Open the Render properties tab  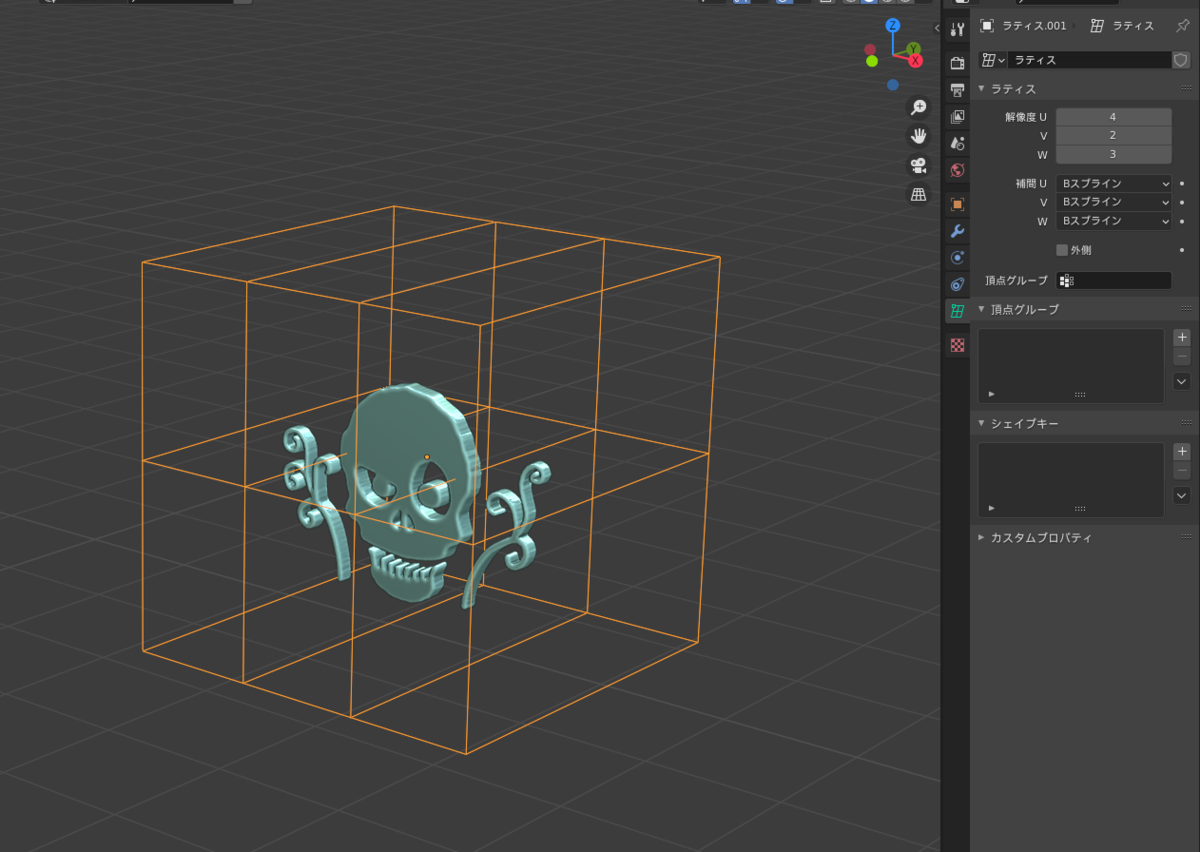[x=957, y=63]
